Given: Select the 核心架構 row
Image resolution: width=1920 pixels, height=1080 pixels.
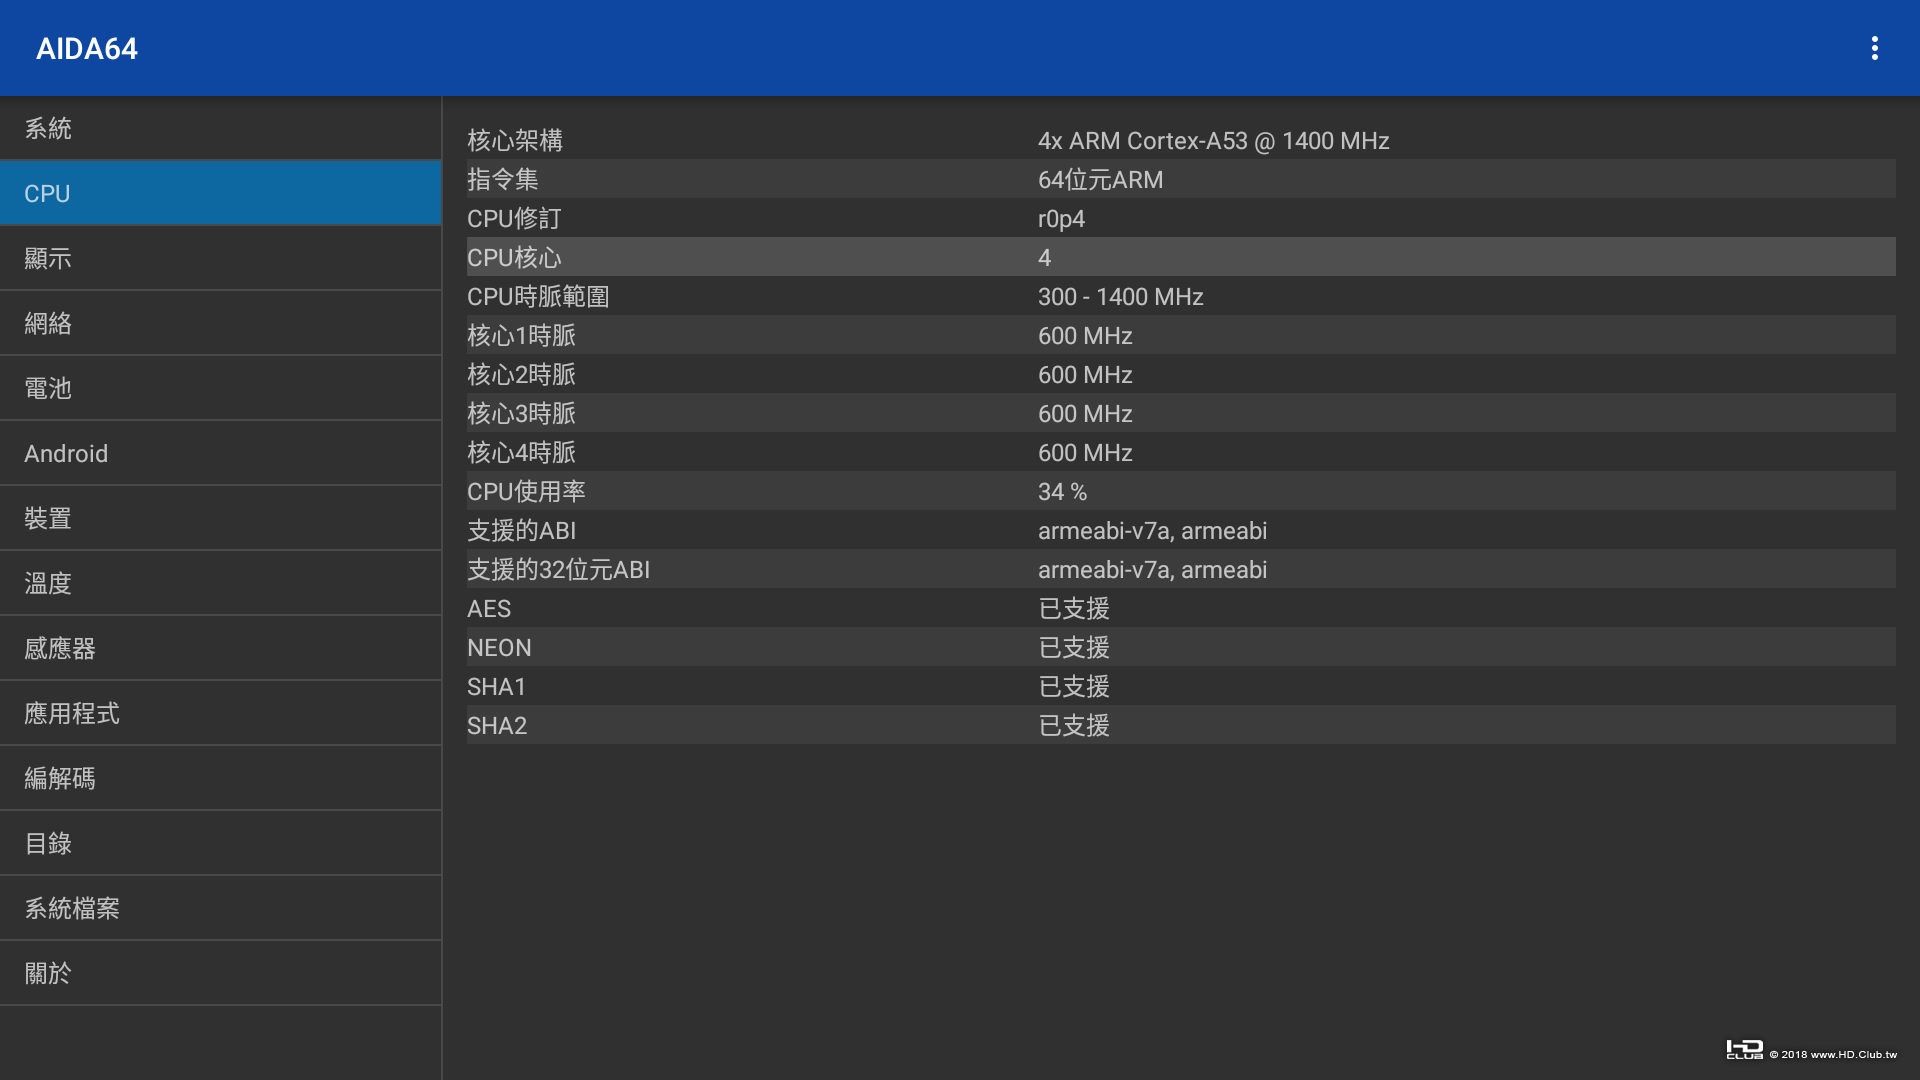Looking at the screenshot, I should [1181, 140].
